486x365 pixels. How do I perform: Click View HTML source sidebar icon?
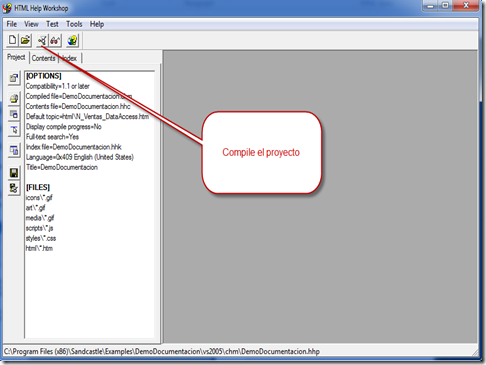pos(14,151)
